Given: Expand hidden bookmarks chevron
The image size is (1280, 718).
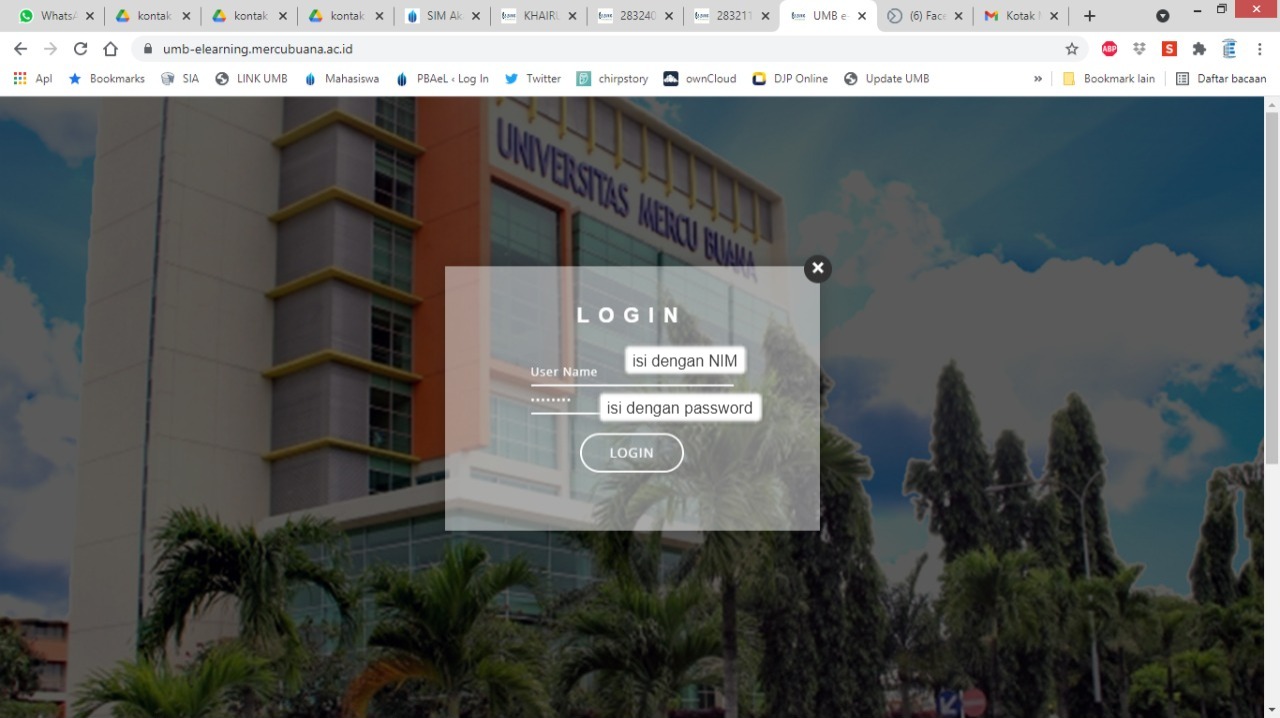Looking at the screenshot, I should tap(1038, 78).
